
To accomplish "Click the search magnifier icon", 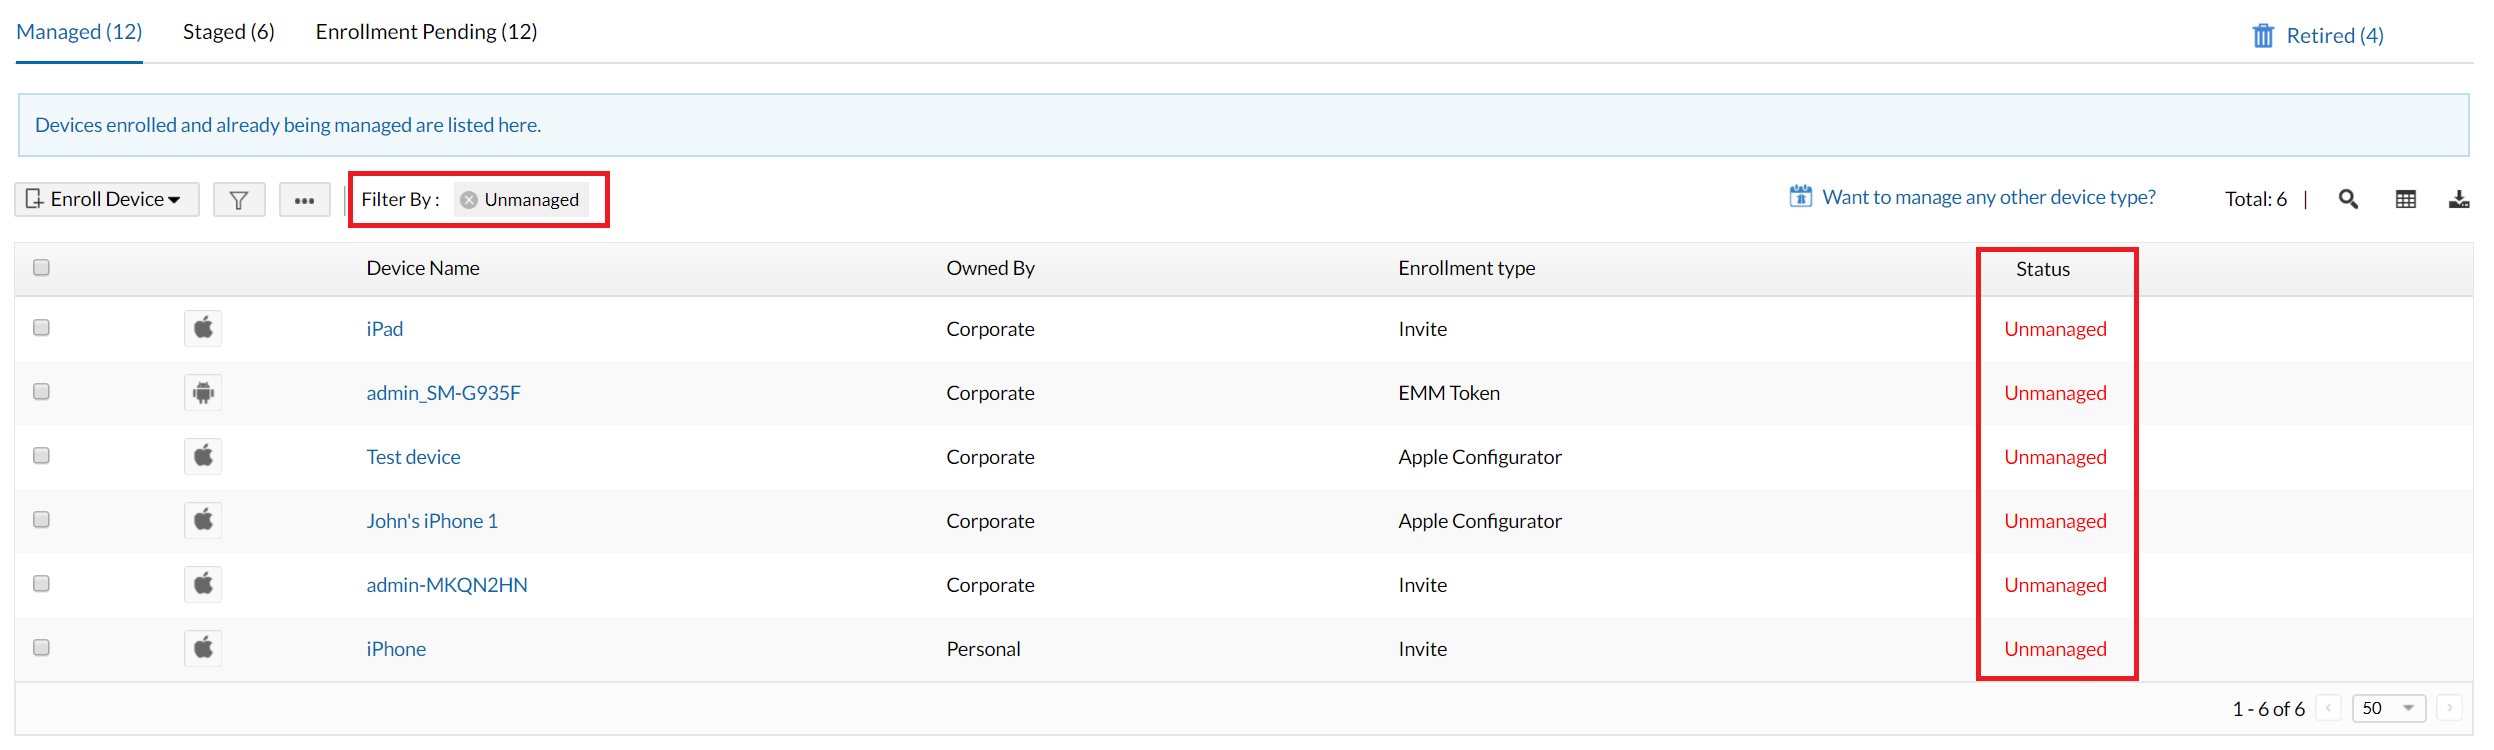I will point(2348,199).
